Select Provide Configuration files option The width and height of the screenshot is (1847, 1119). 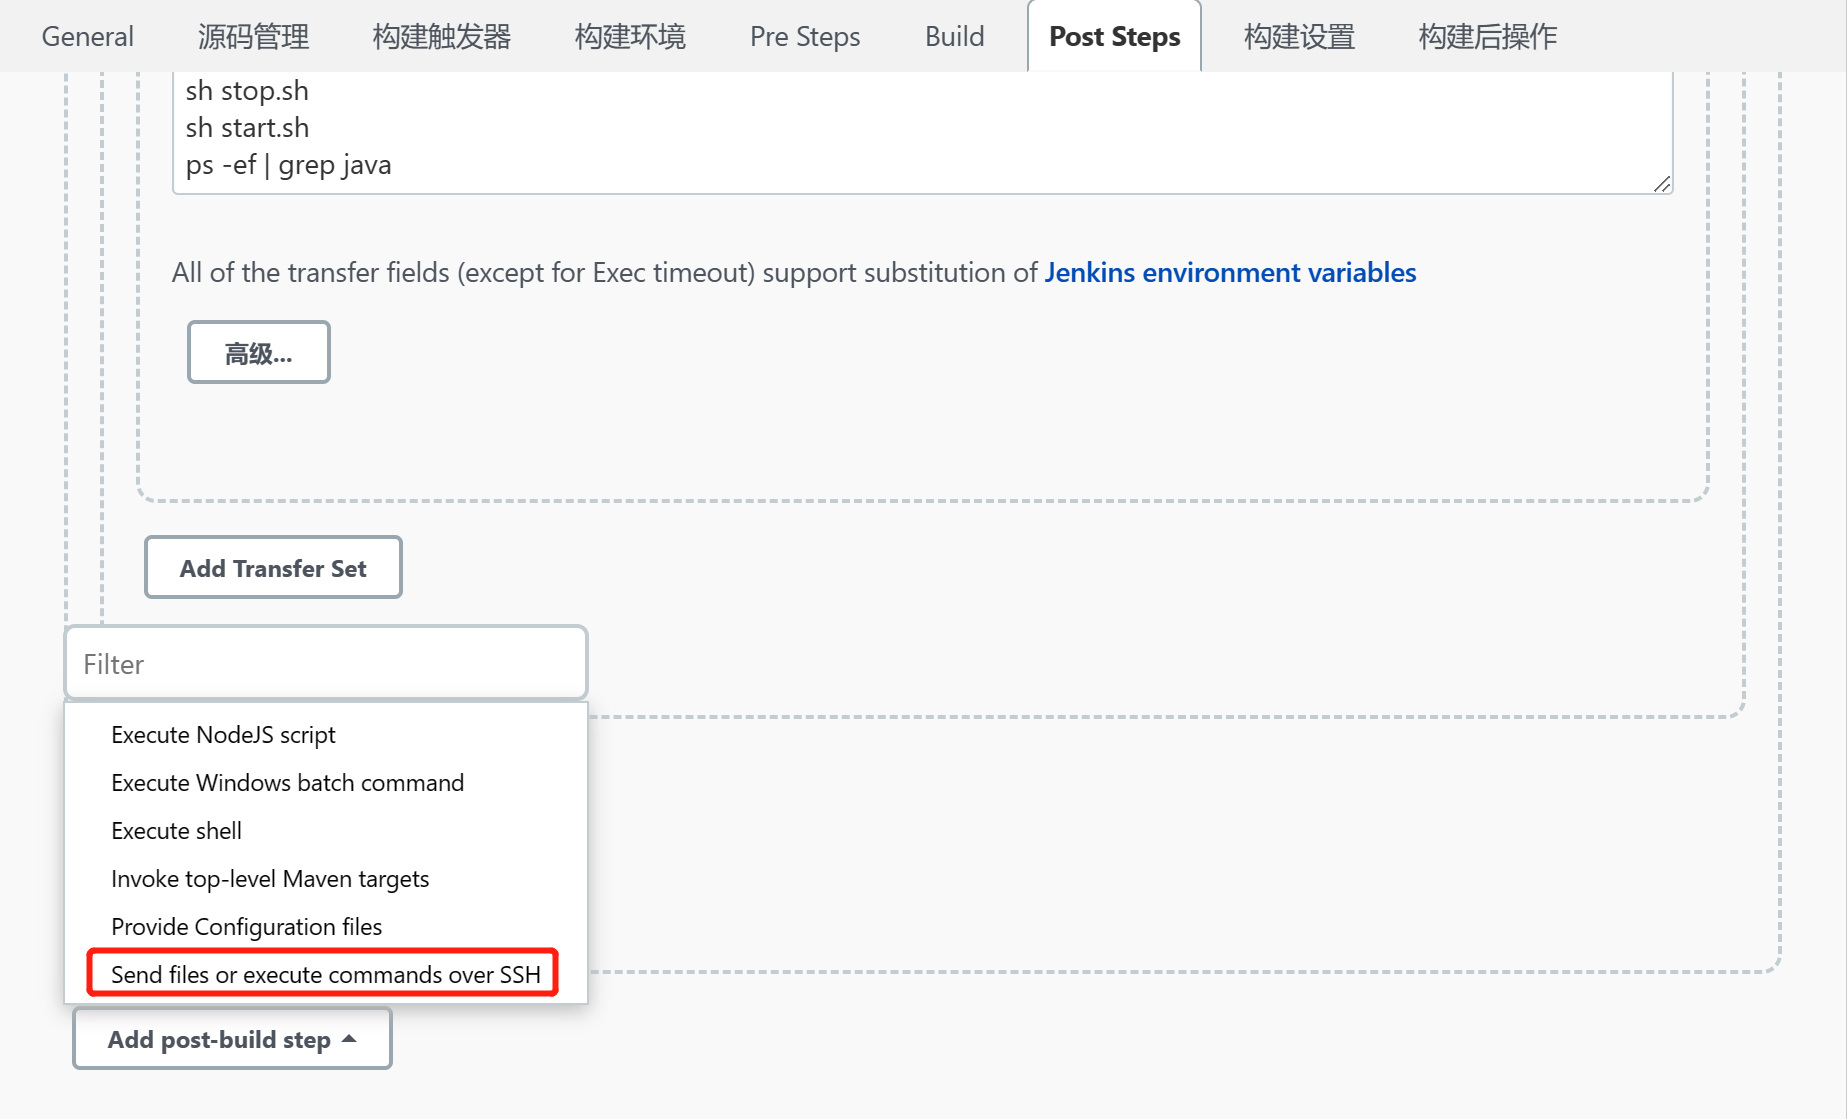point(246,926)
